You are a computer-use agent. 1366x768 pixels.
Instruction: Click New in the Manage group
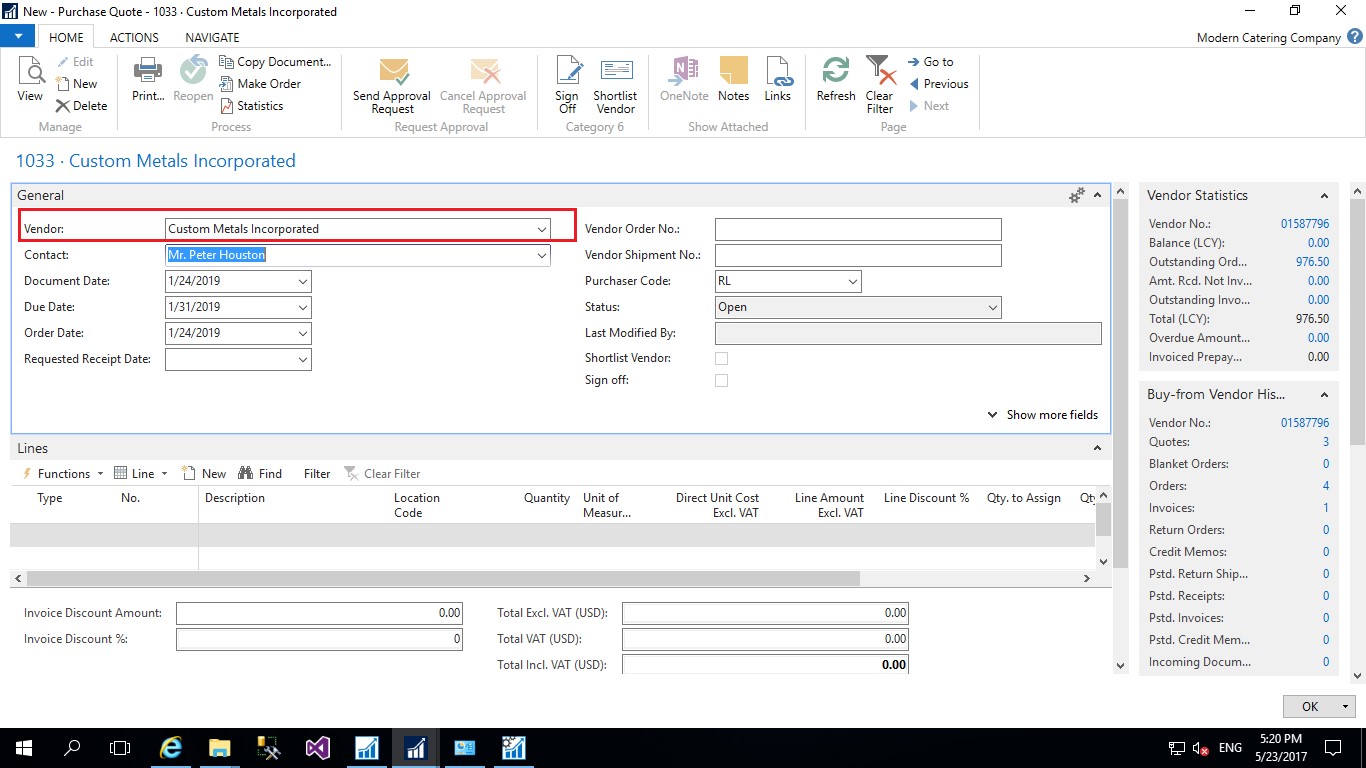coord(77,84)
